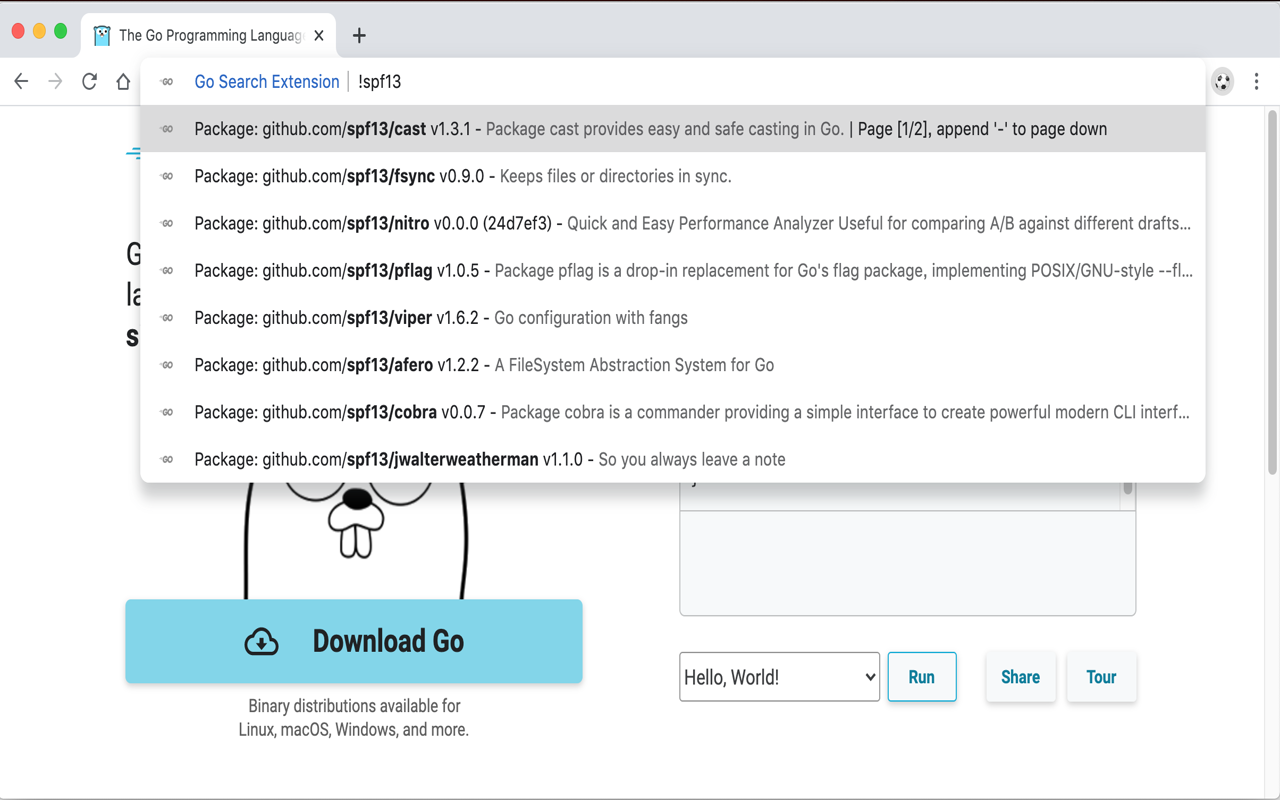Viewport: 1280px width, 800px height.
Task: Click the browser back arrow
Action: pyautogui.click(x=21, y=82)
